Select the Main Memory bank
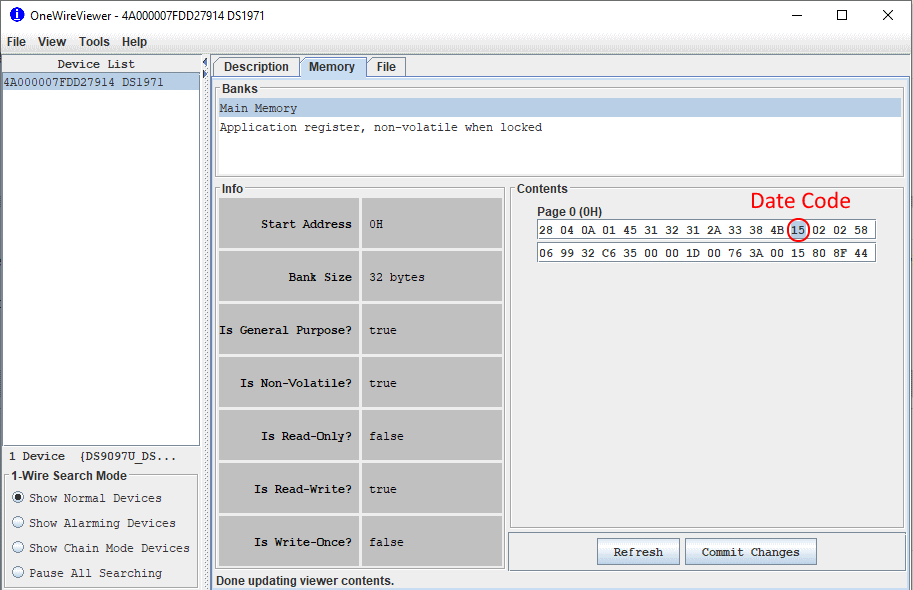 pos(560,108)
